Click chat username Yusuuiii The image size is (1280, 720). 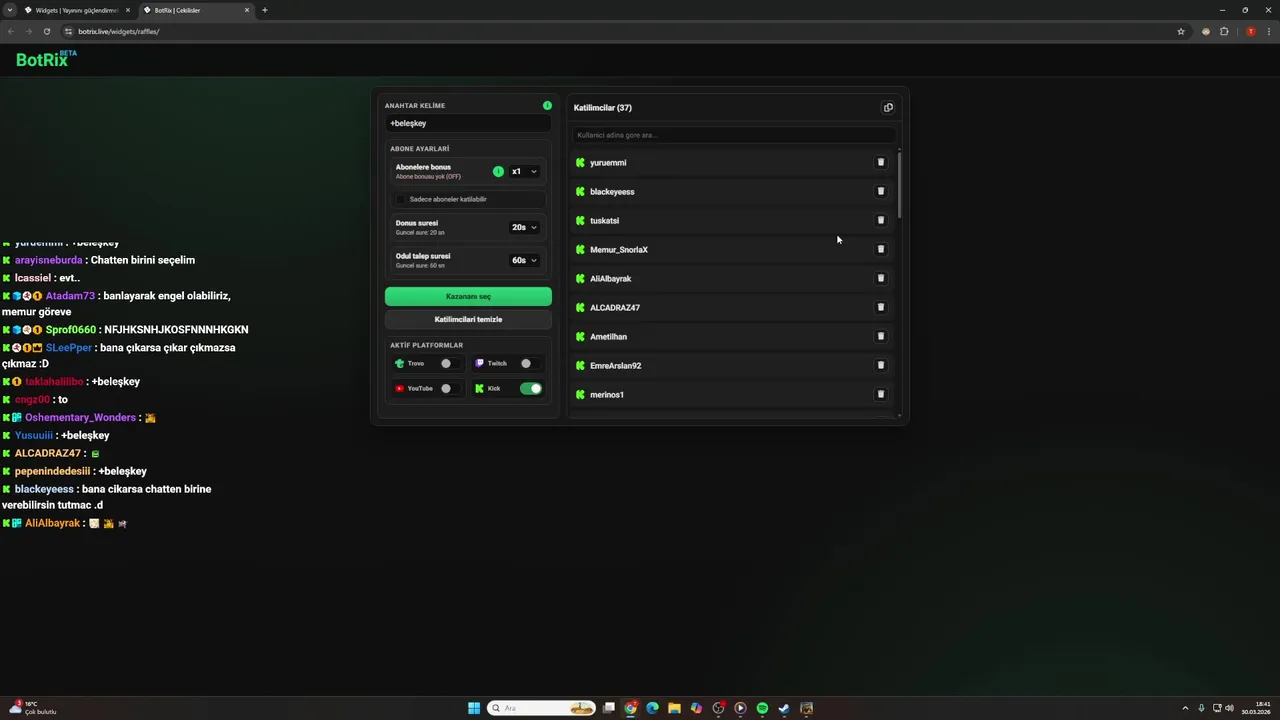point(34,435)
